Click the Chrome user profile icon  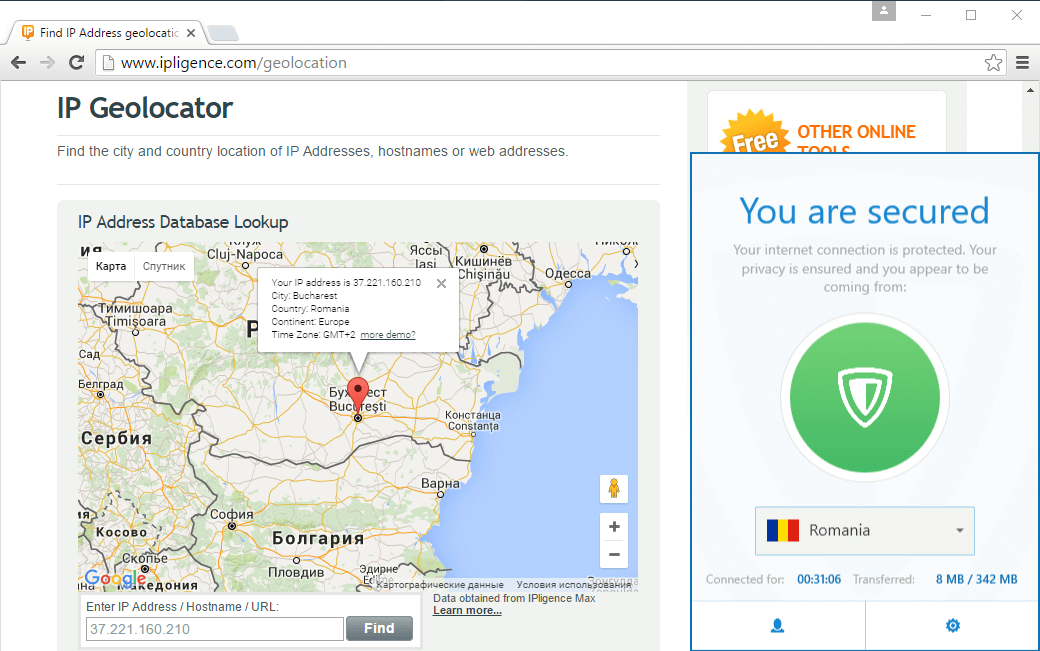click(883, 11)
